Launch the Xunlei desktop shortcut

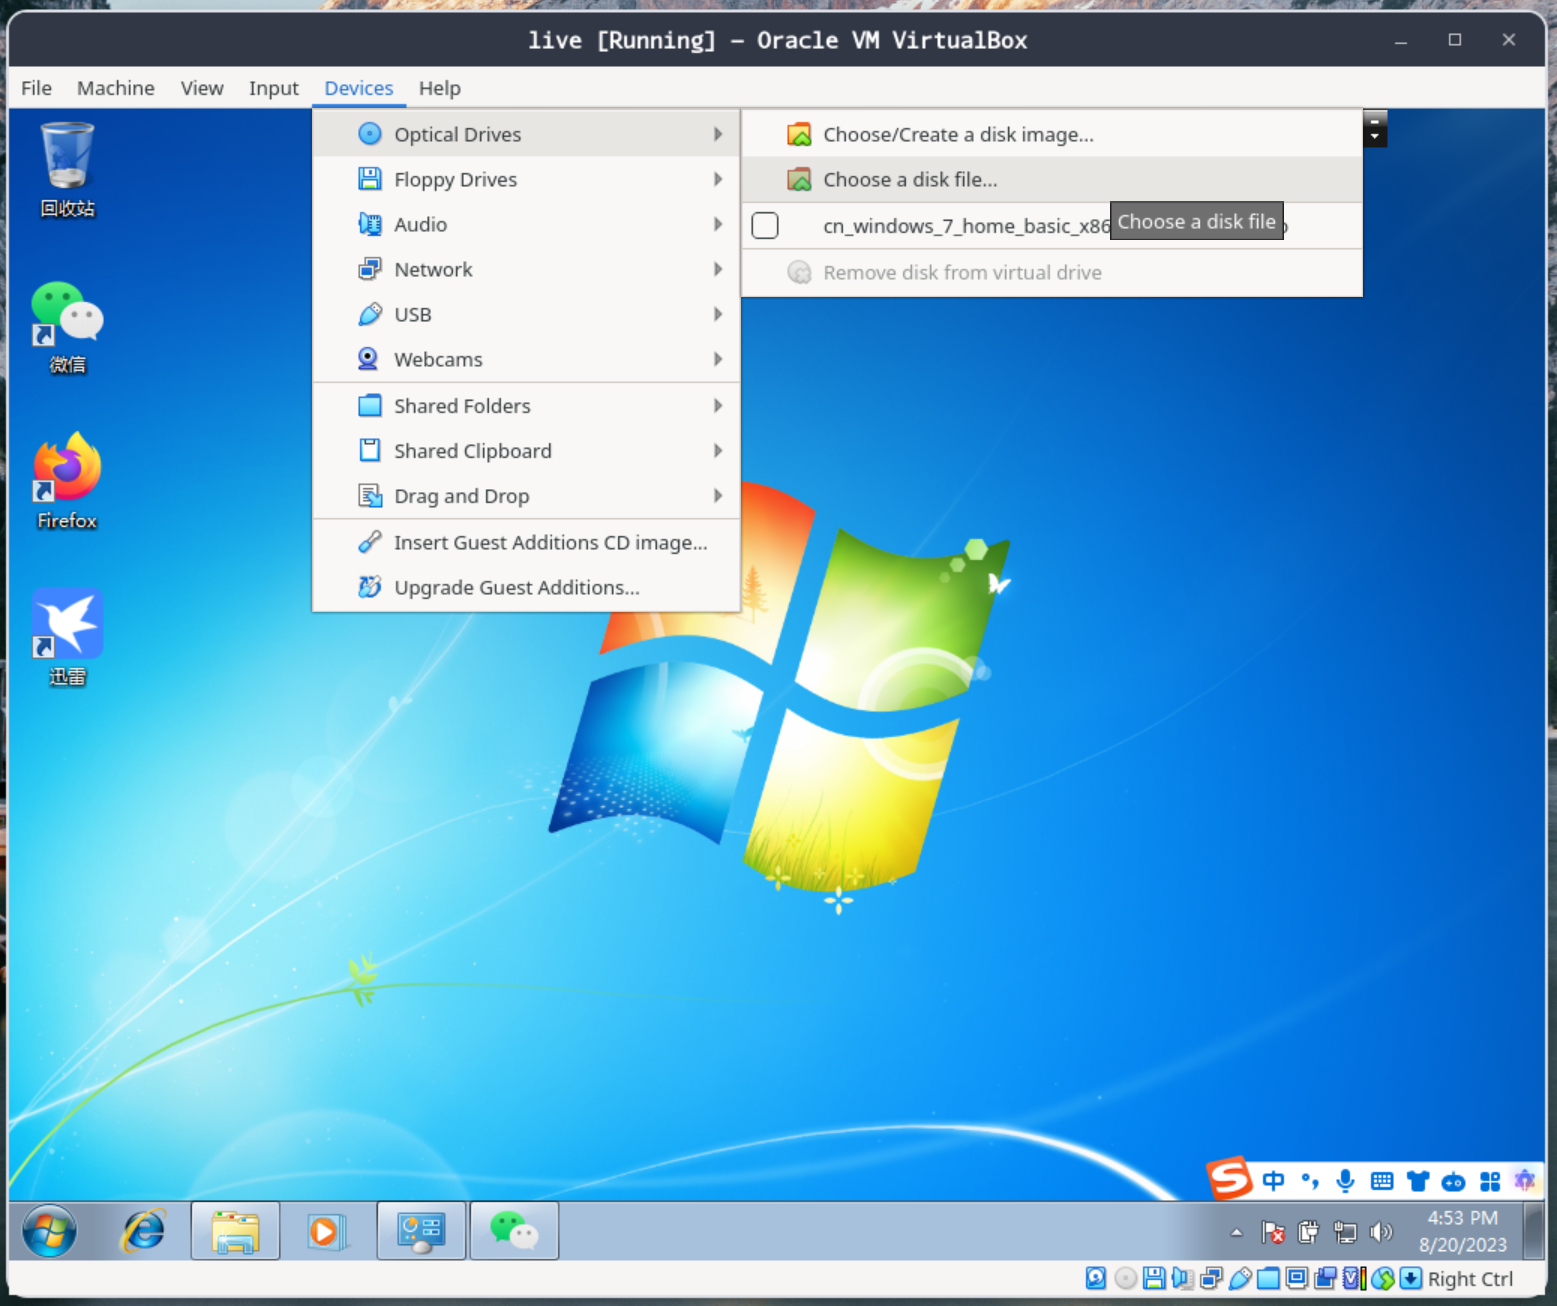[67, 637]
